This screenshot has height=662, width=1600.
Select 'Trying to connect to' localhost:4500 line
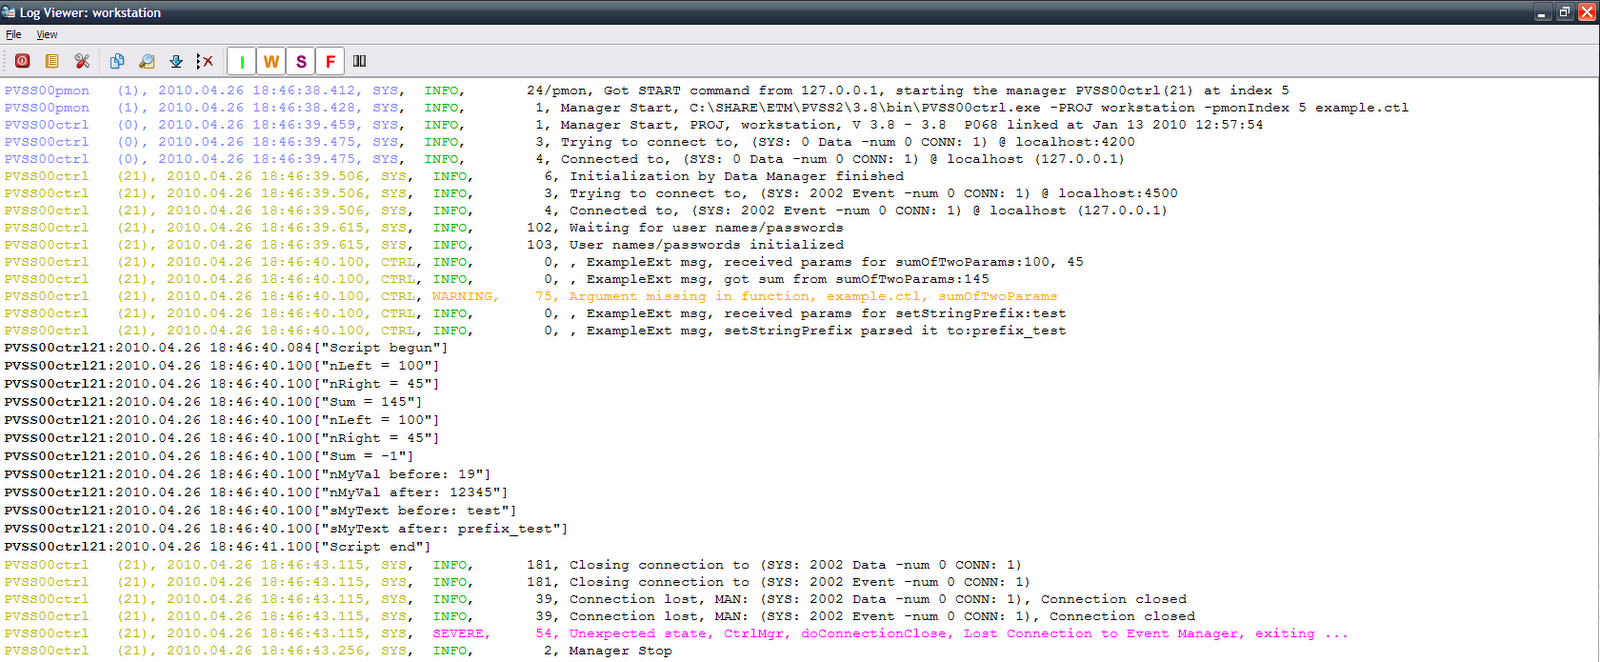591,193
